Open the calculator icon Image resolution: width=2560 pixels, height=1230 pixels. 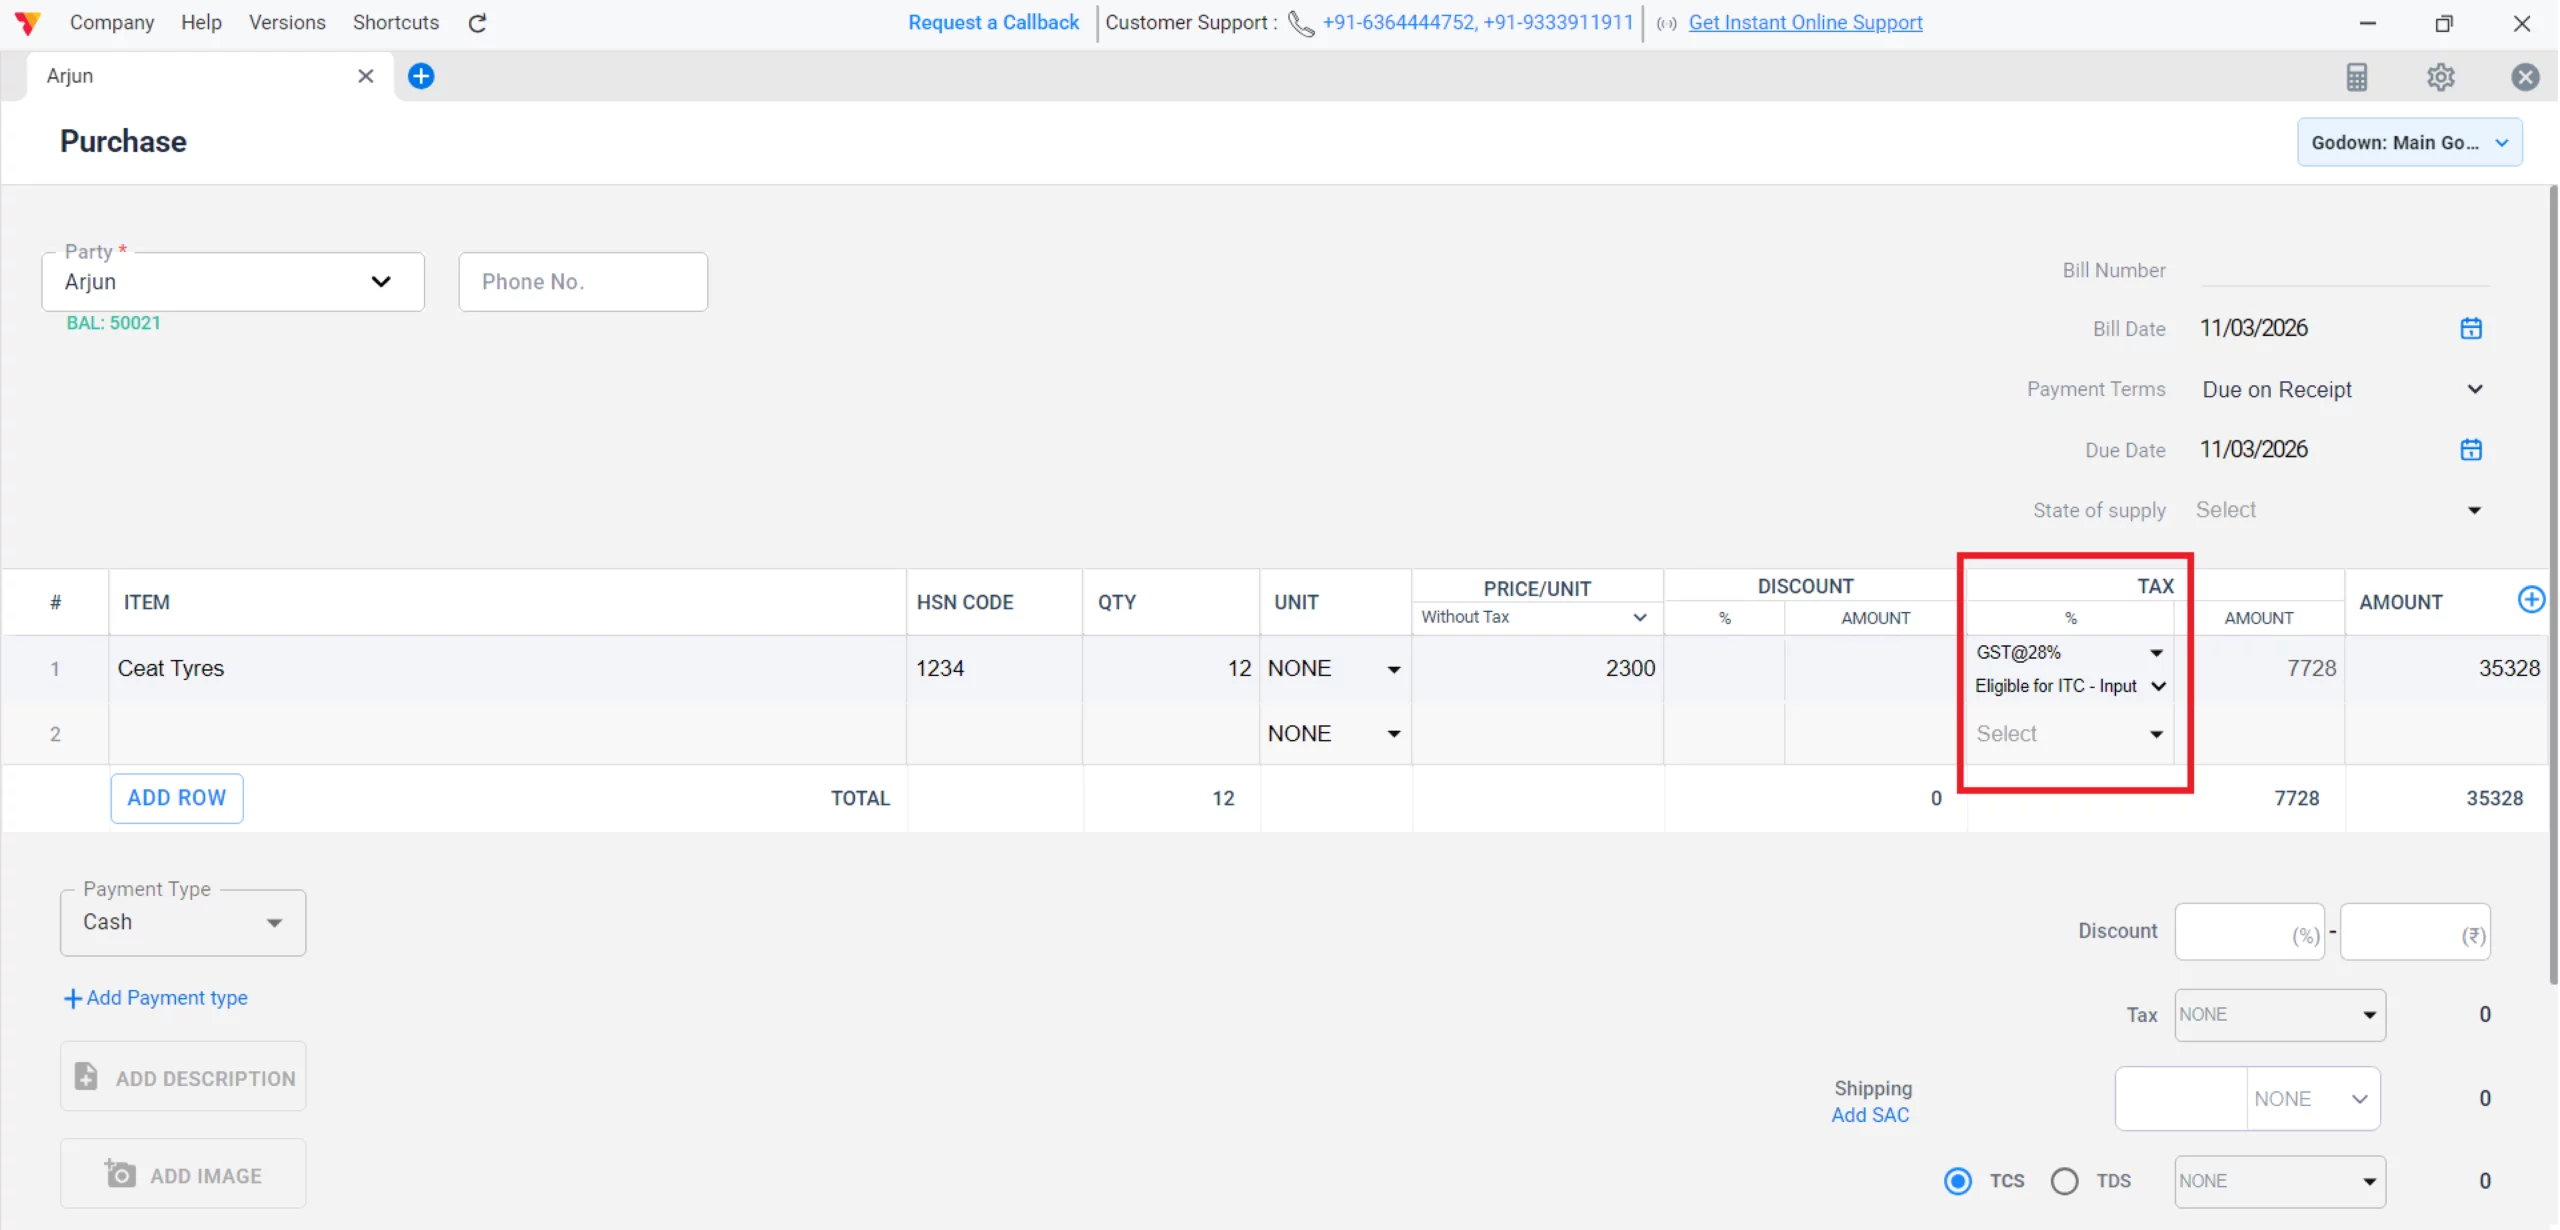click(x=2357, y=77)
